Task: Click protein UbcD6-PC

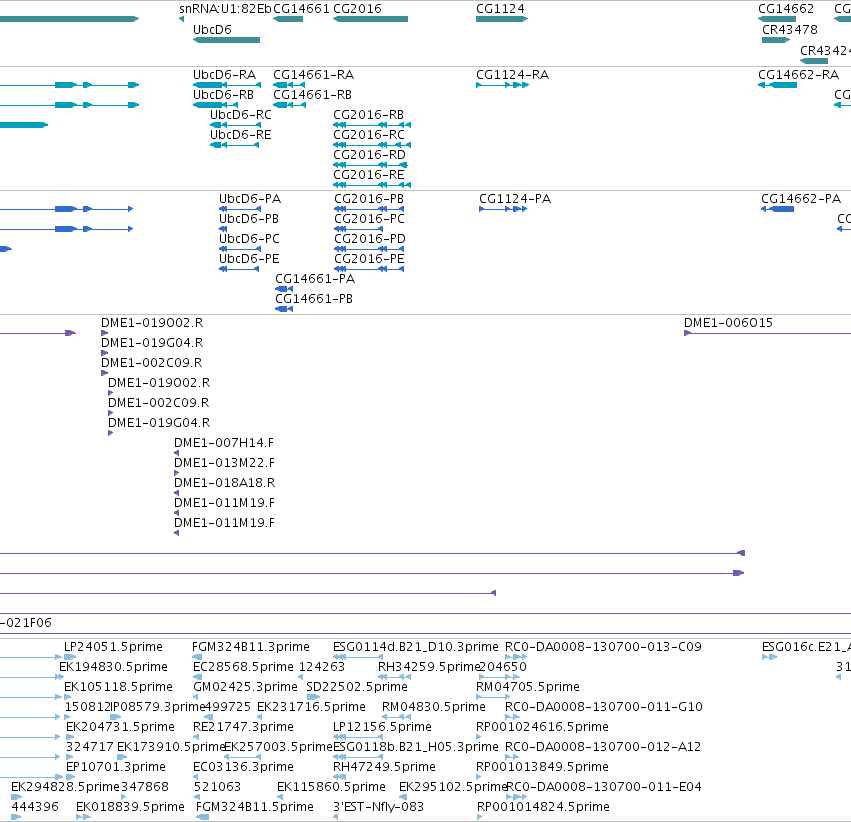Action: click(x=240, y=249)
